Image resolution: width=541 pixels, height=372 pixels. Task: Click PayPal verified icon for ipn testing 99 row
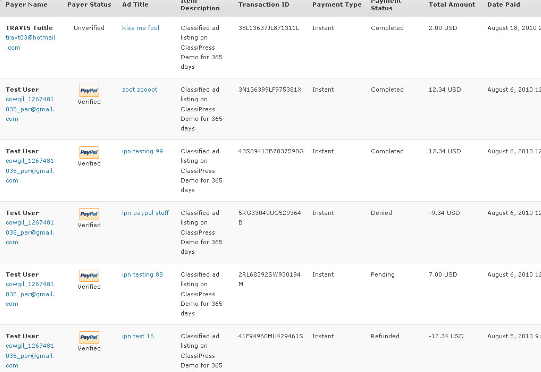pyautogui.click(x=89, y=152)
